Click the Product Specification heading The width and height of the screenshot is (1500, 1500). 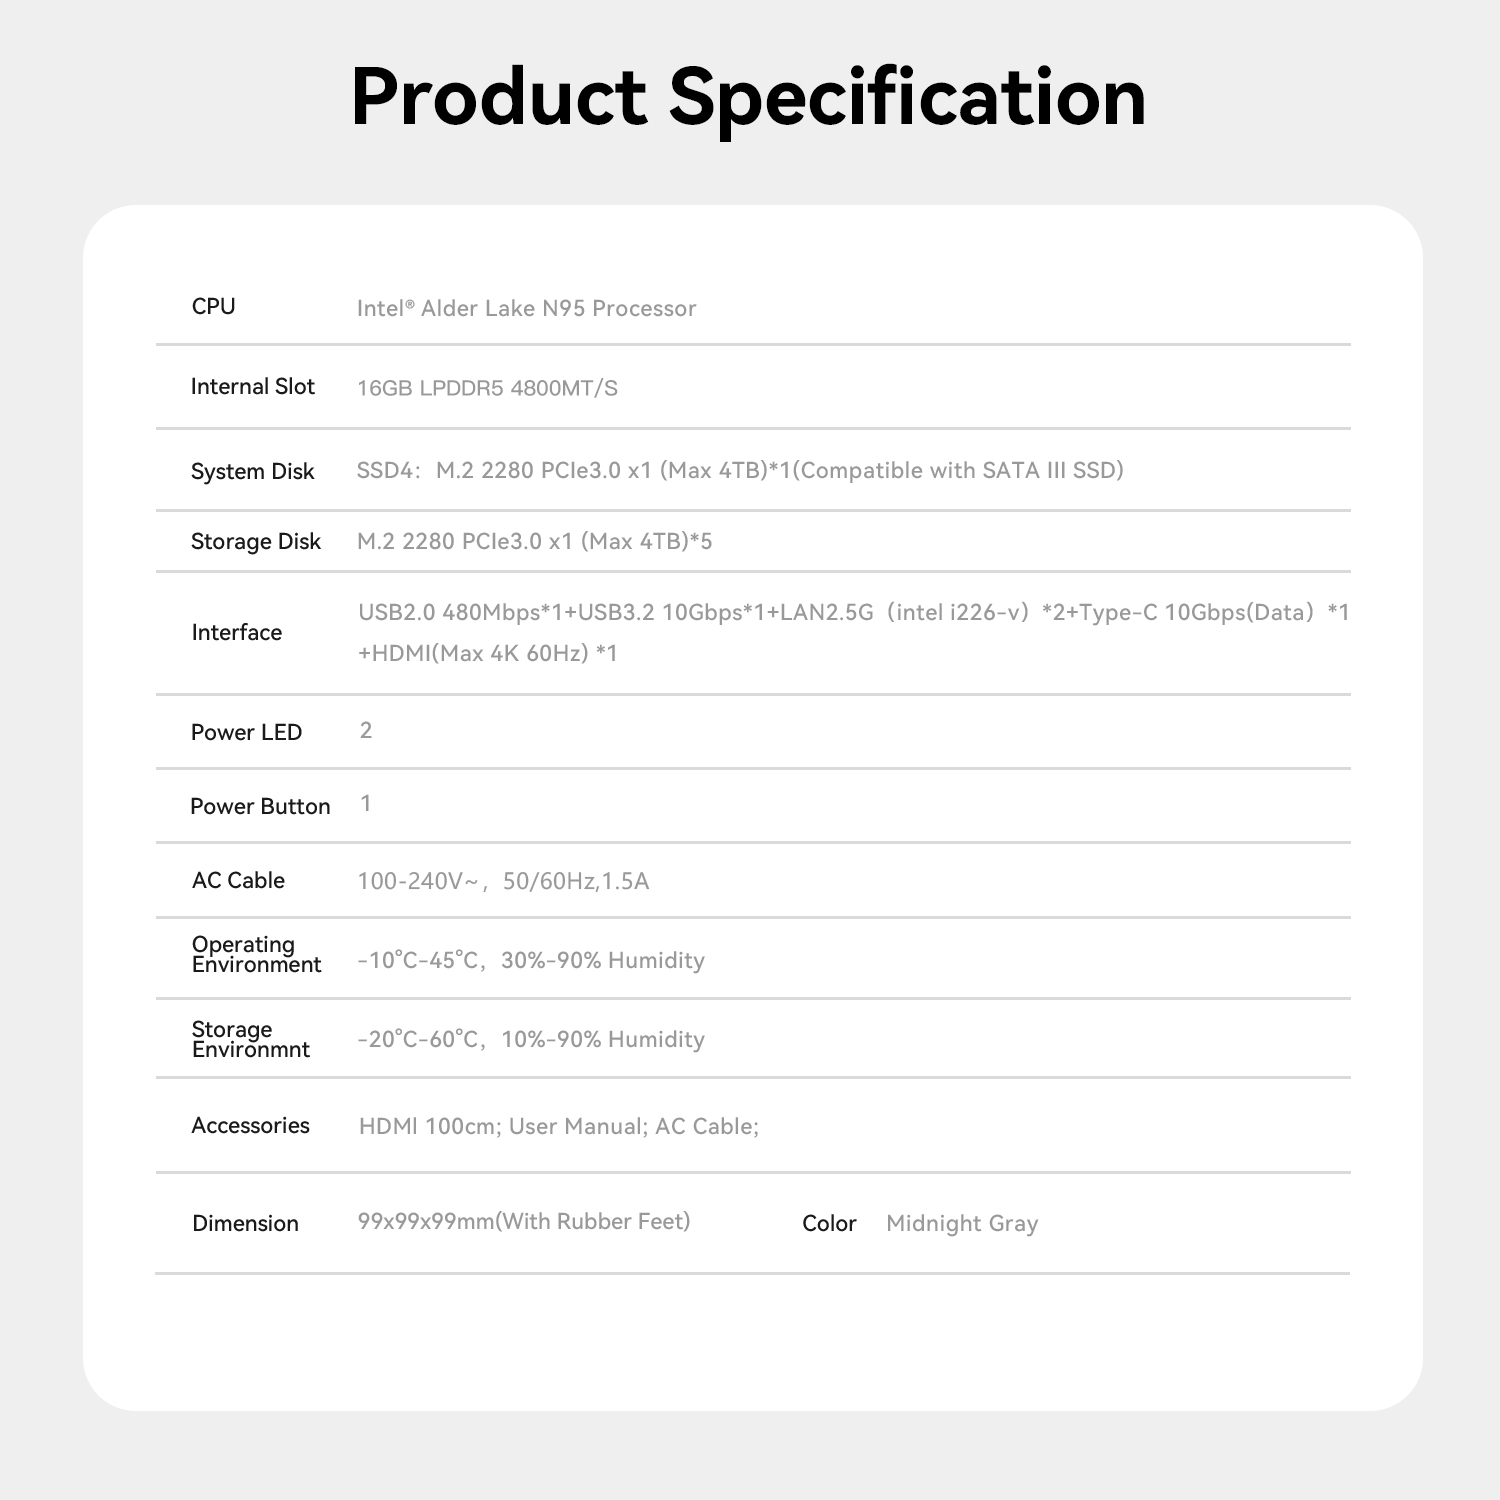(748, 97)
